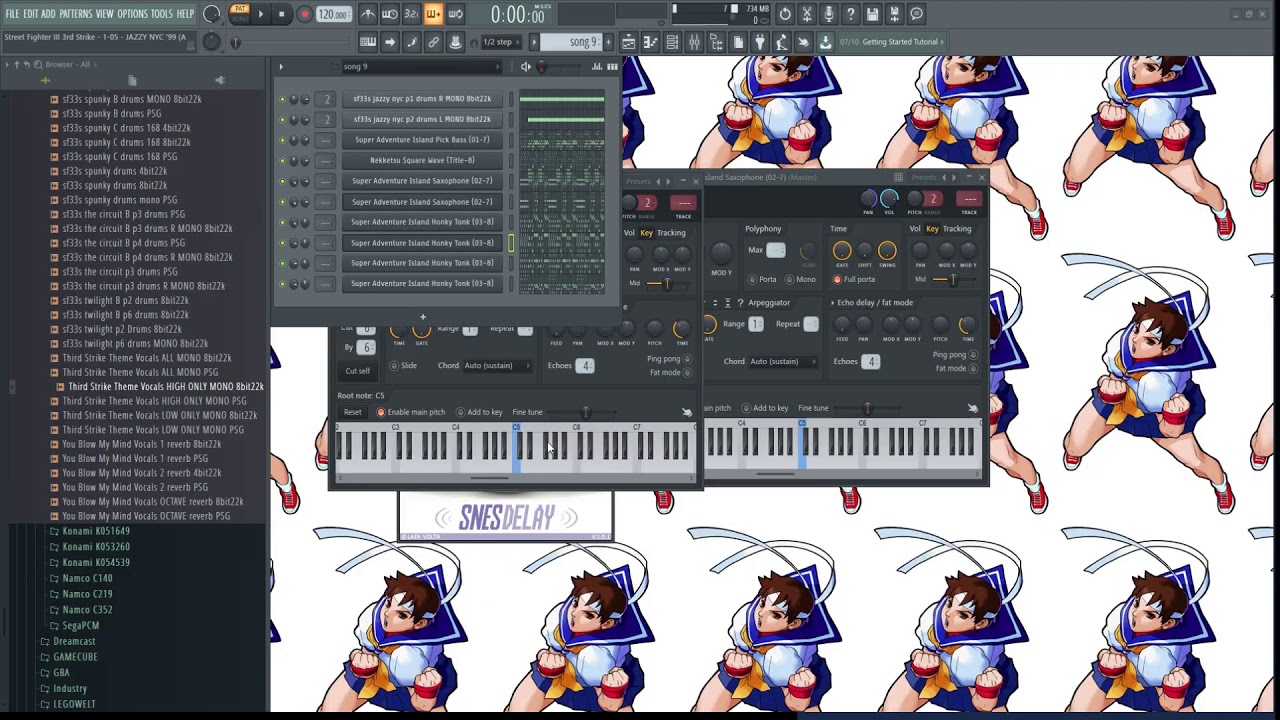Enable wait for input before playing
This screenshot has height=720, width=1280.
tap(390, 15)
